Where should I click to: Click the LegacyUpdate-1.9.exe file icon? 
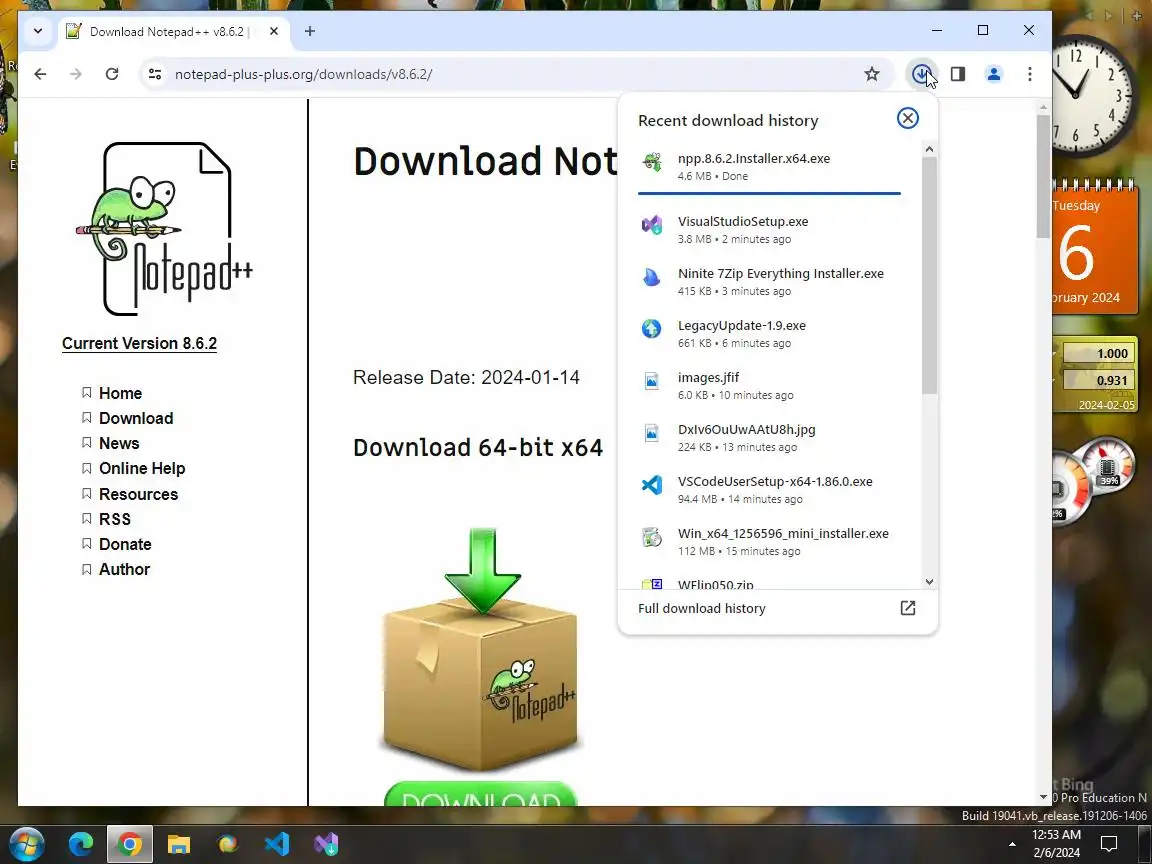[x=652, y=328]
